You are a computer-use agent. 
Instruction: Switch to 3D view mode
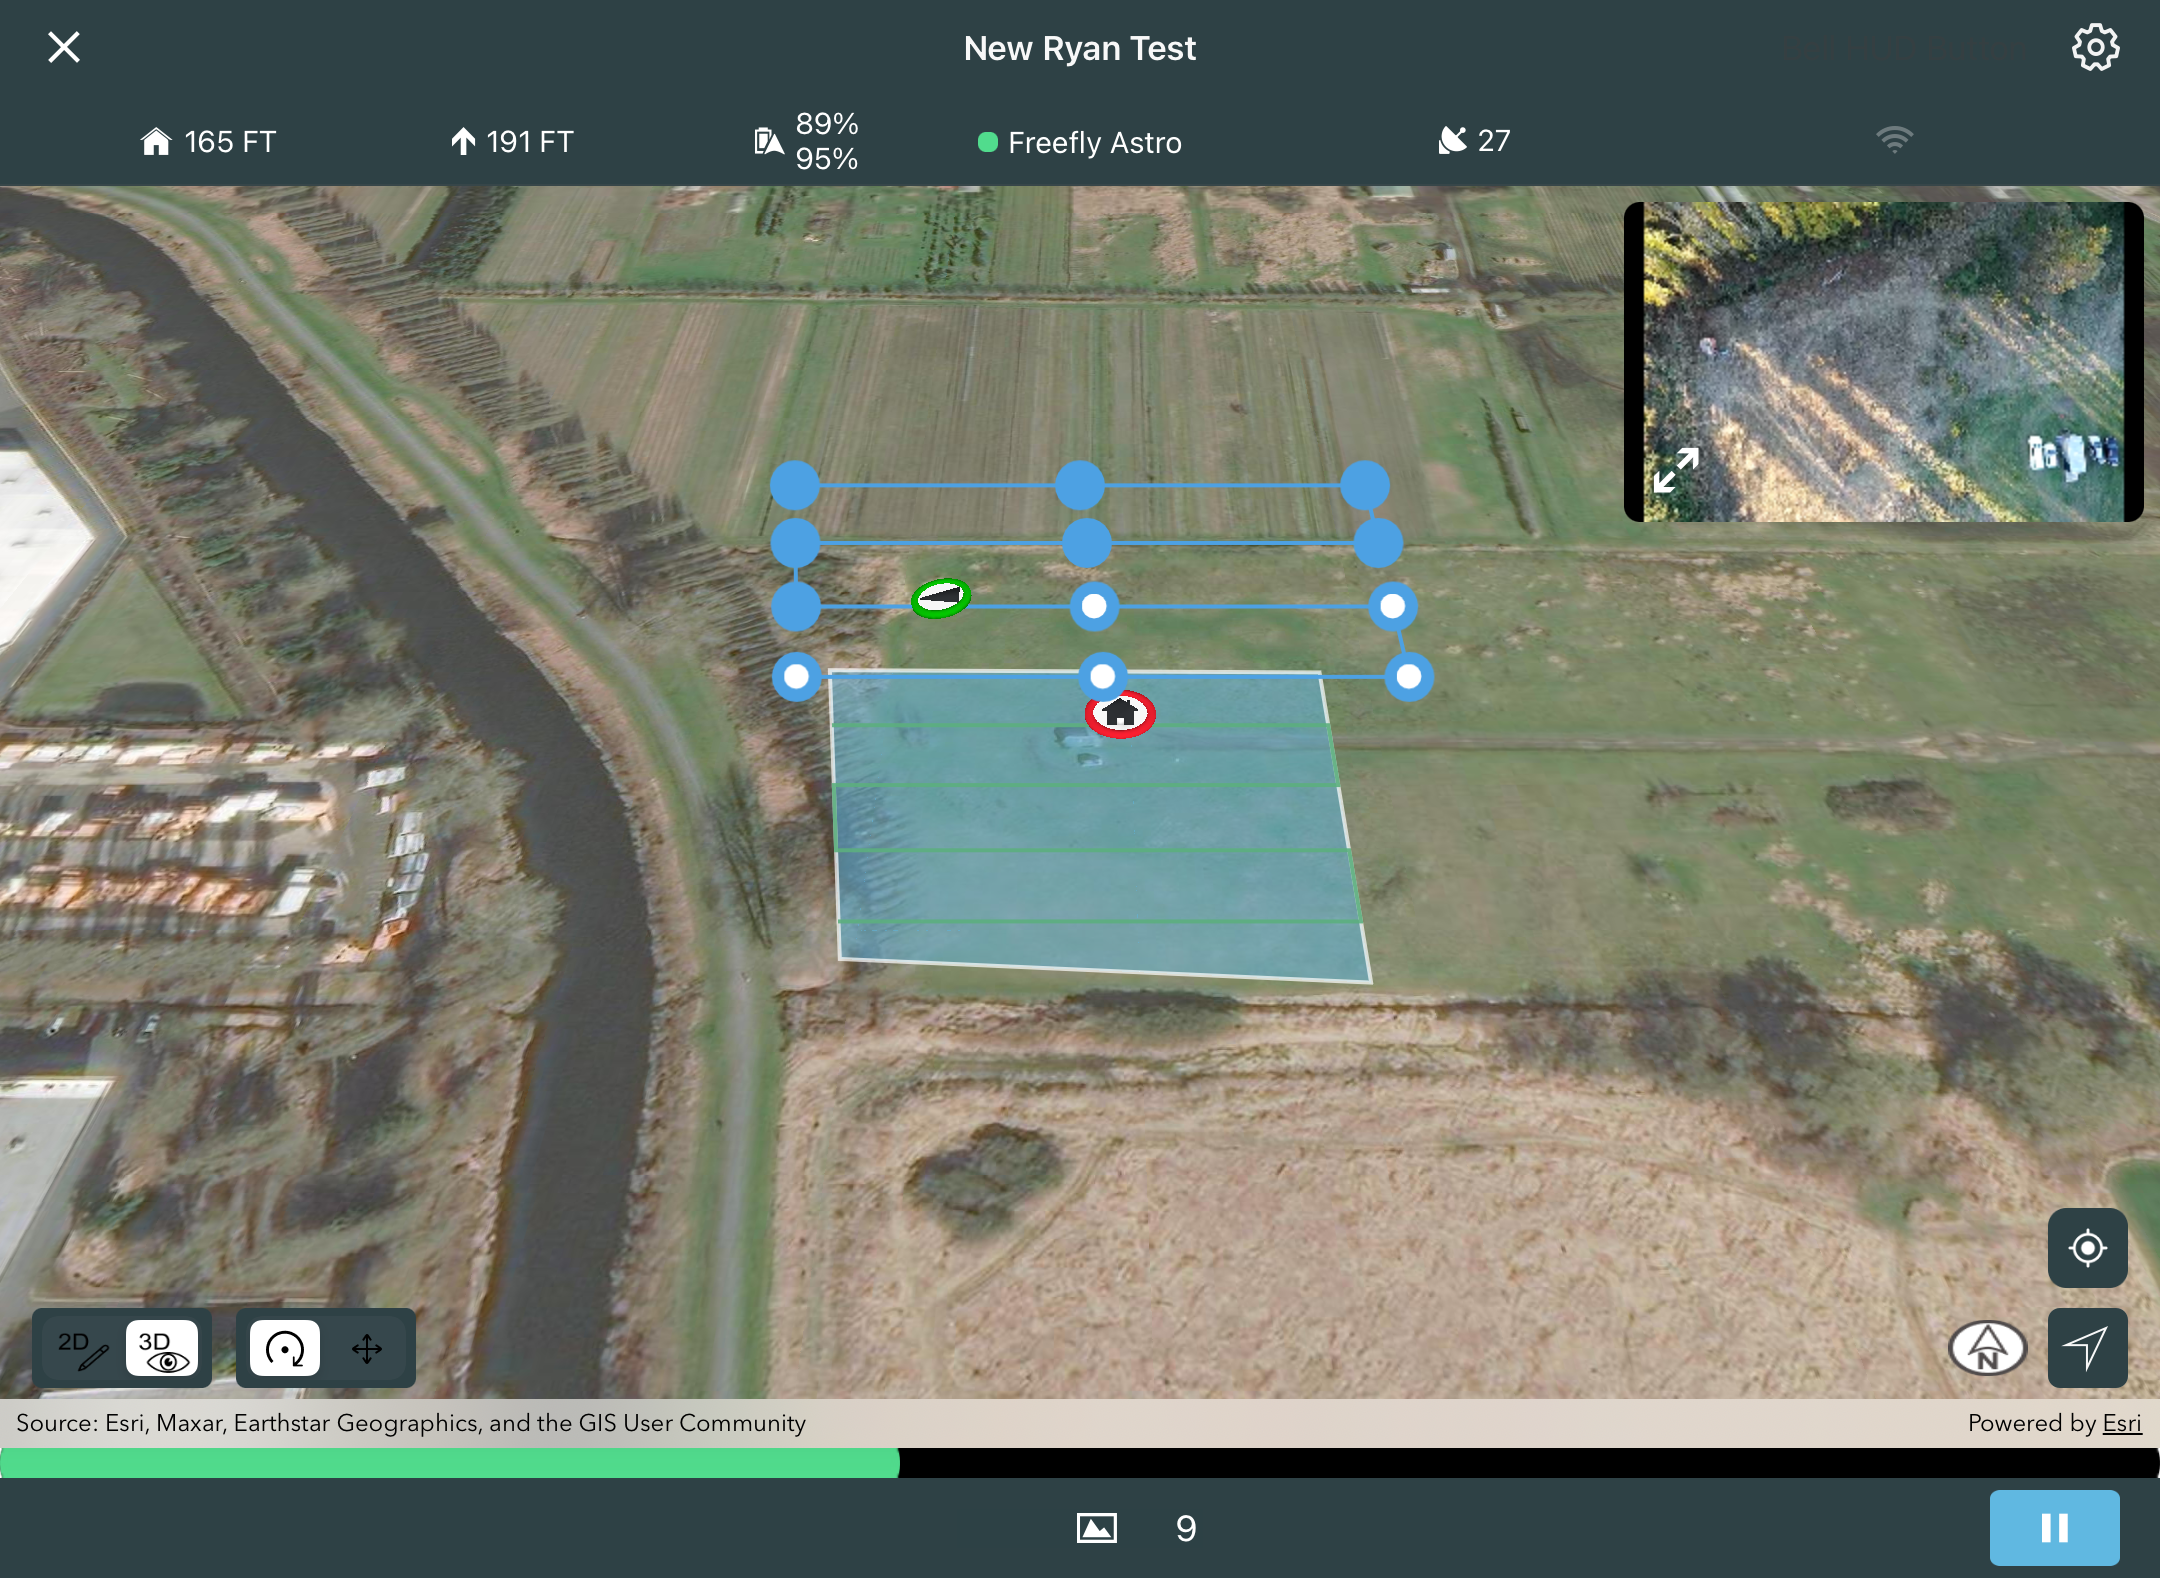[x=162, y=1349]
